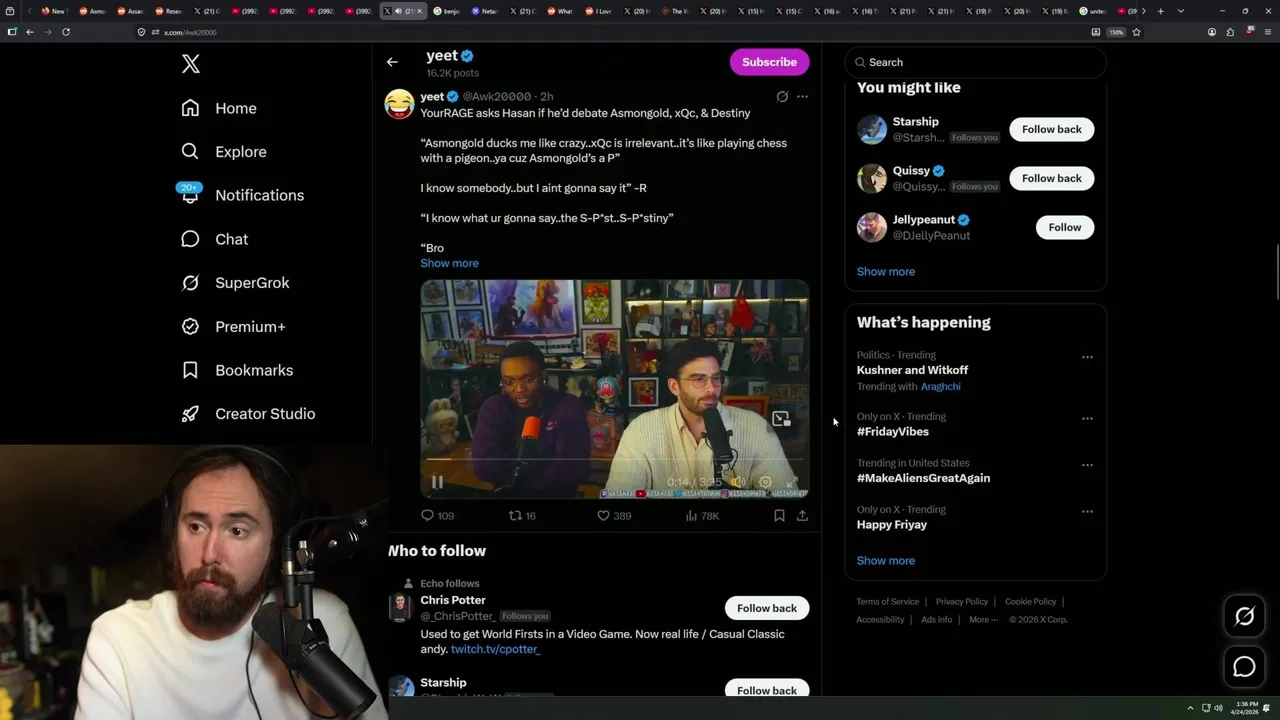This screenshot has height=720, width=1280.
Task: Open Privacy Policy link
Action: 962,602
